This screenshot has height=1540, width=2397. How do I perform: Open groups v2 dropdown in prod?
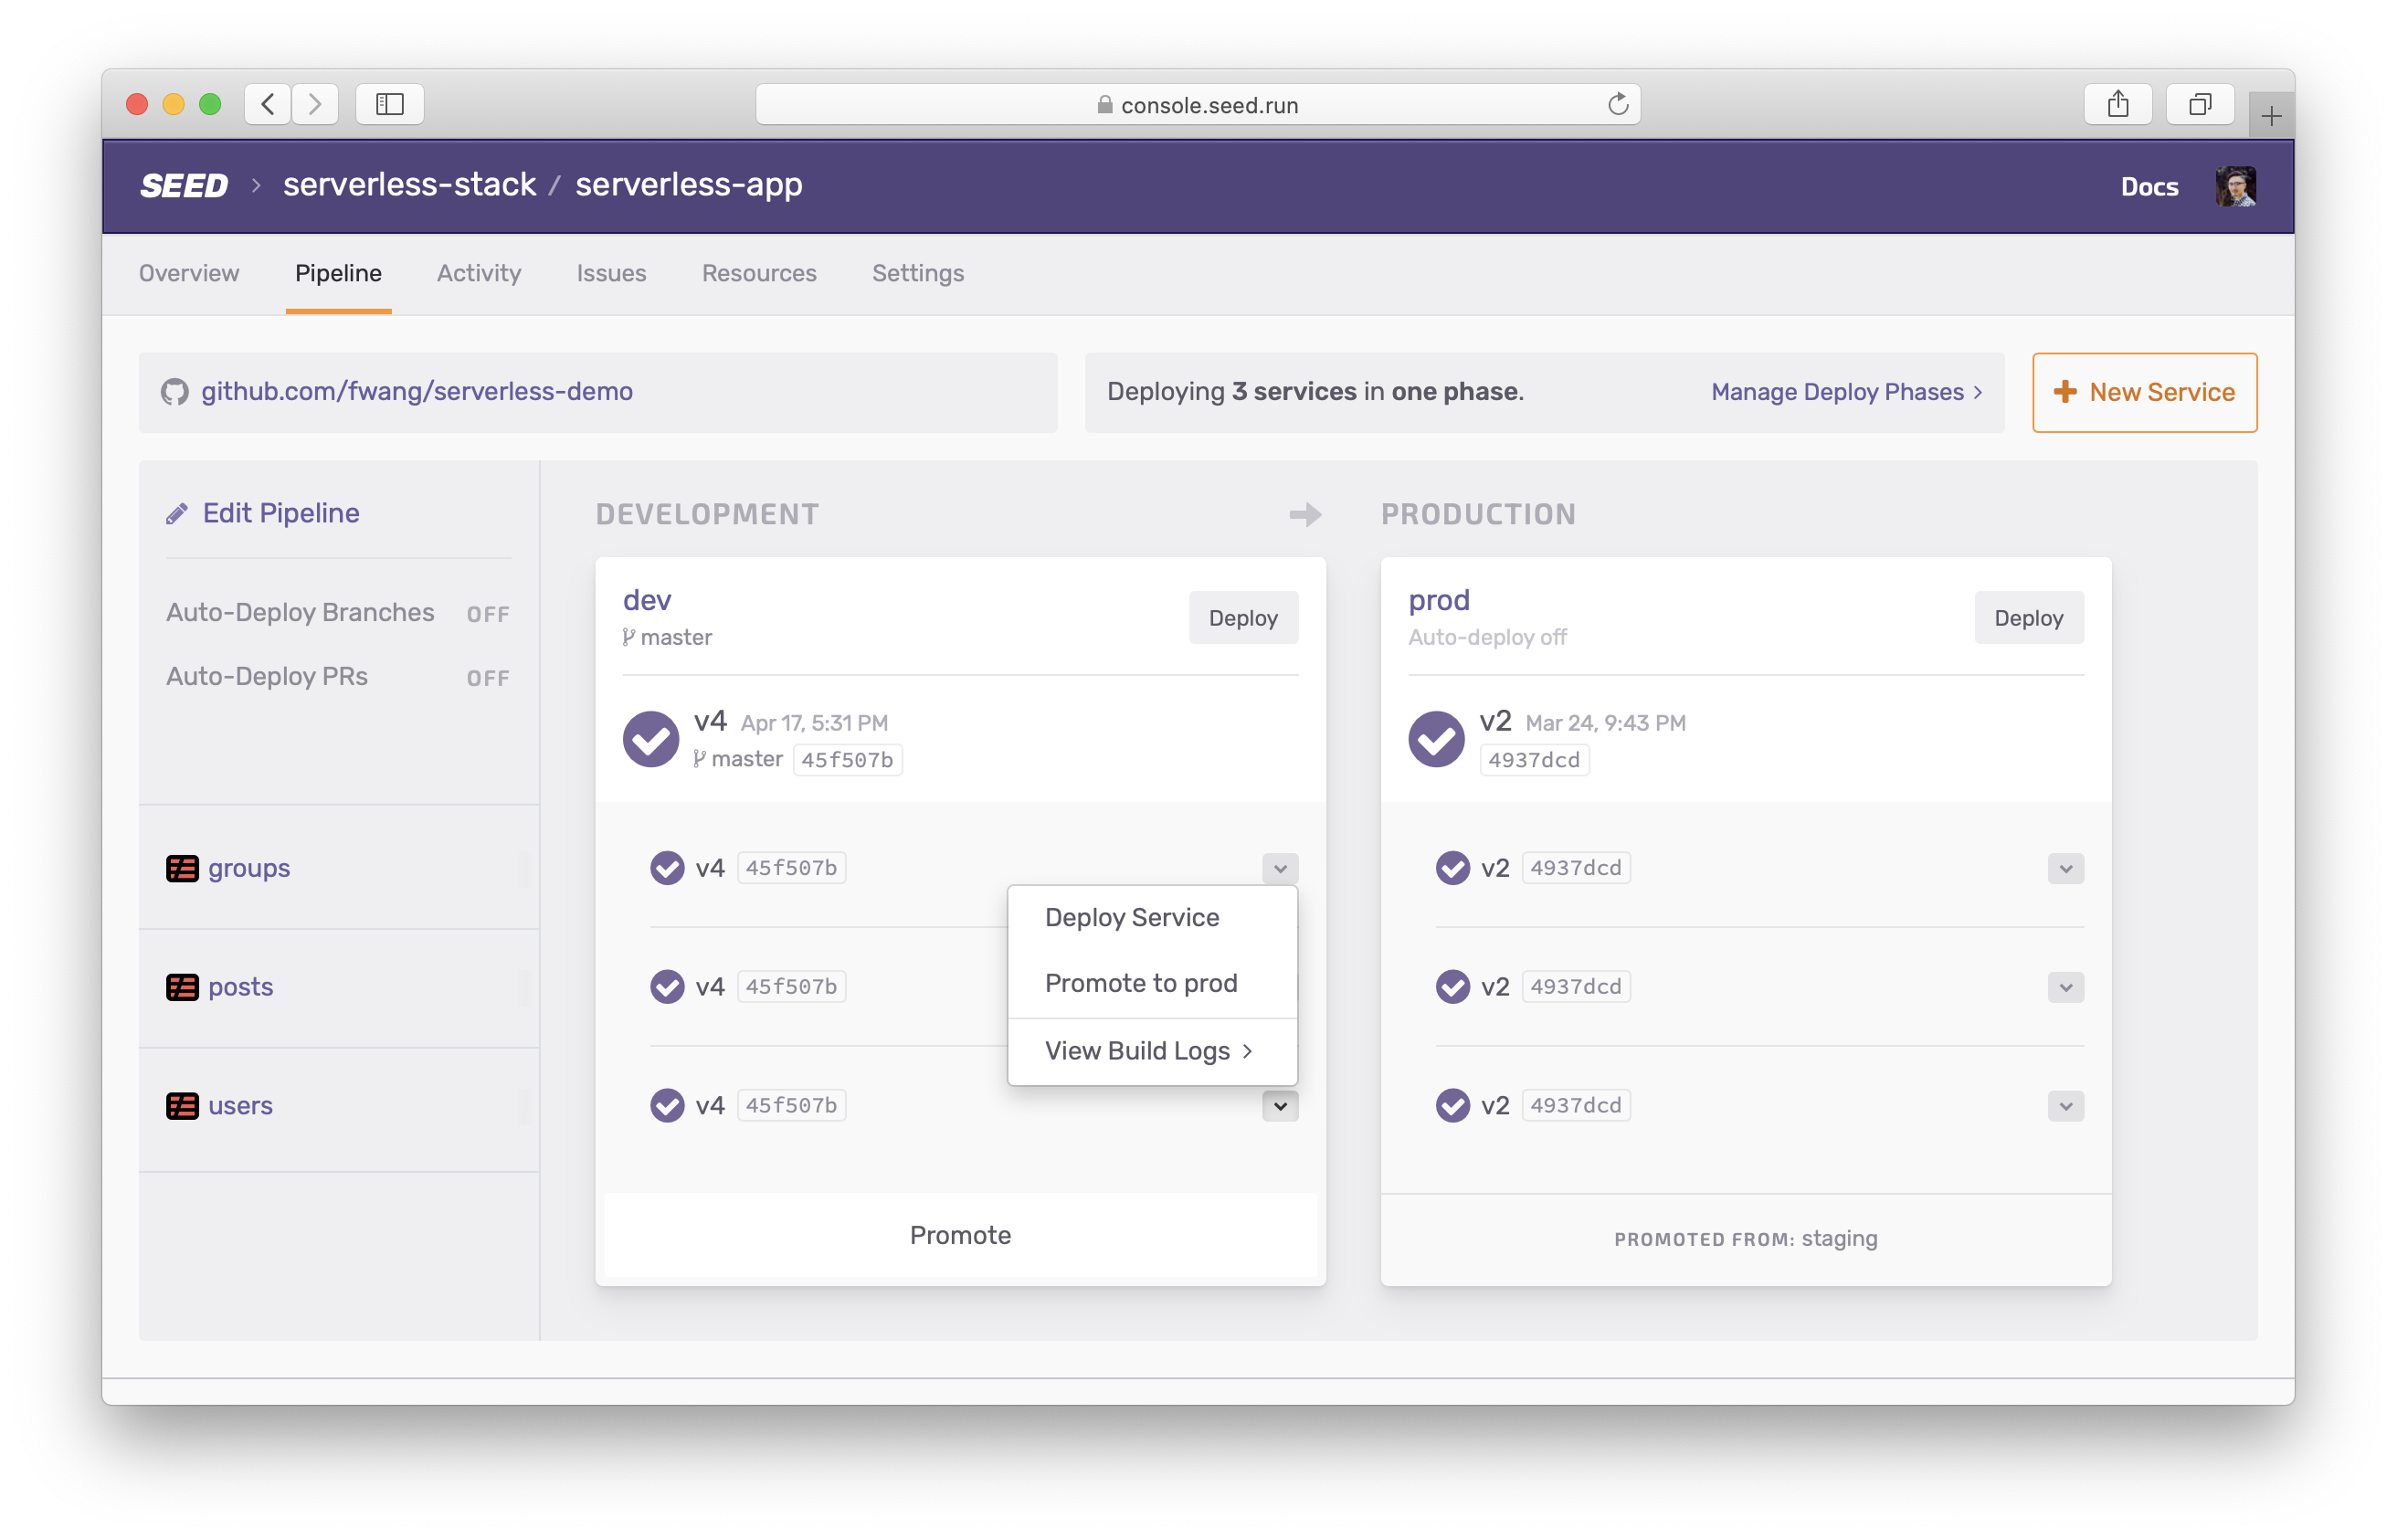[2065, 868]
